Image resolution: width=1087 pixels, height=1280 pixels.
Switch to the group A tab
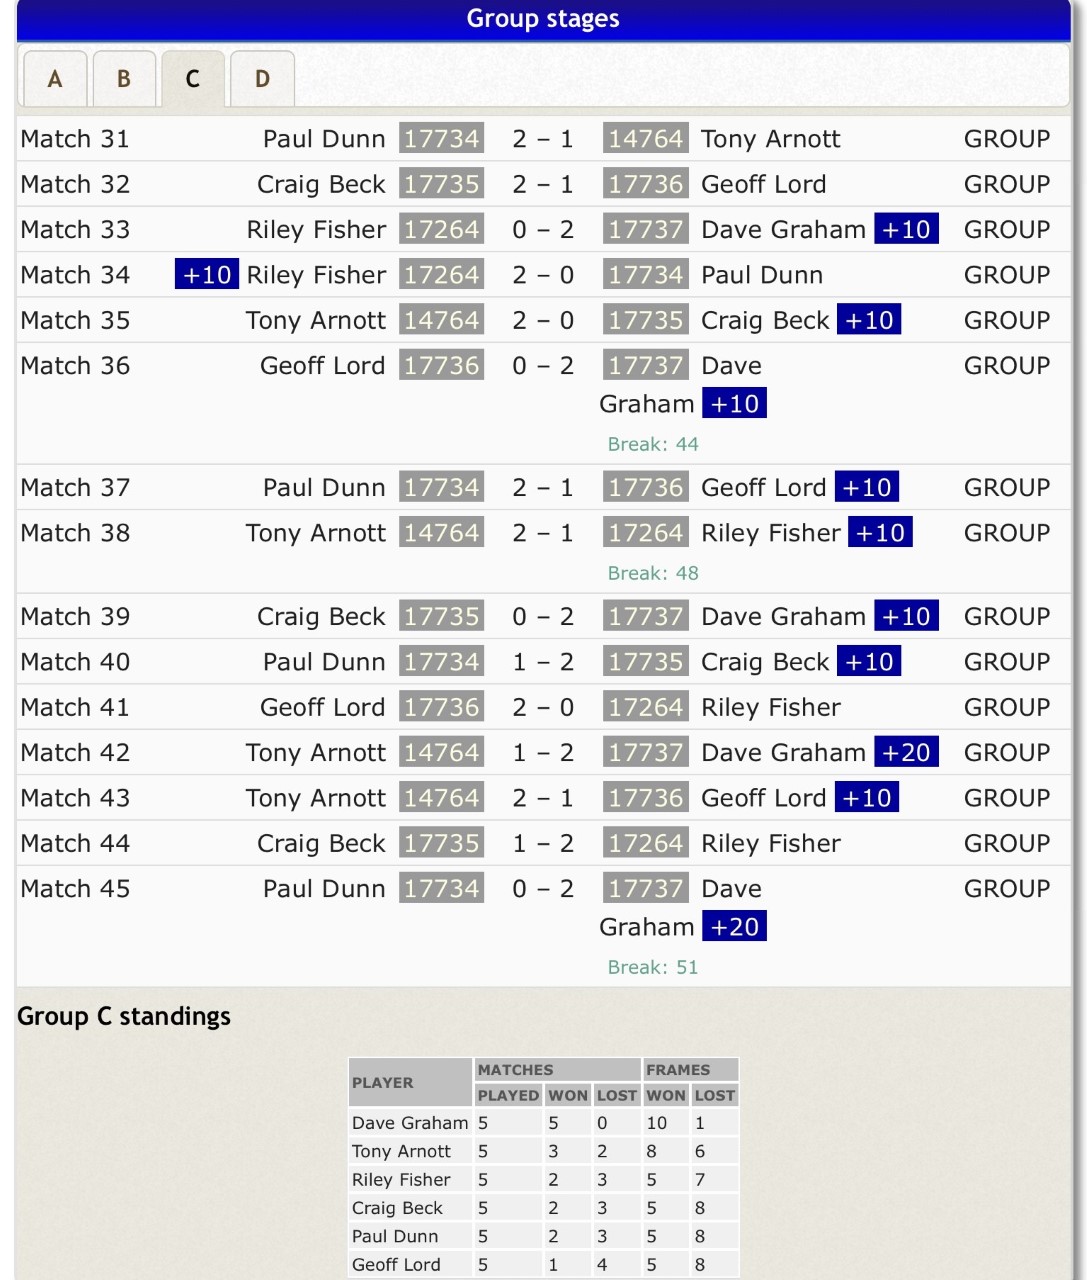coord(55,79)
